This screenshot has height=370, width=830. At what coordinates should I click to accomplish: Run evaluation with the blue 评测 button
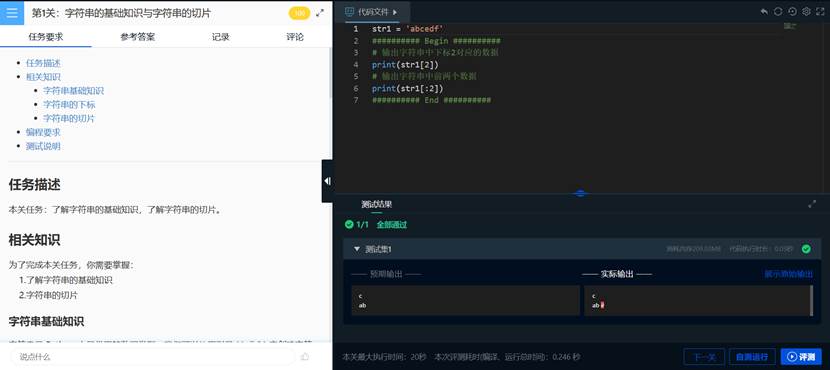tap(801, 357)
